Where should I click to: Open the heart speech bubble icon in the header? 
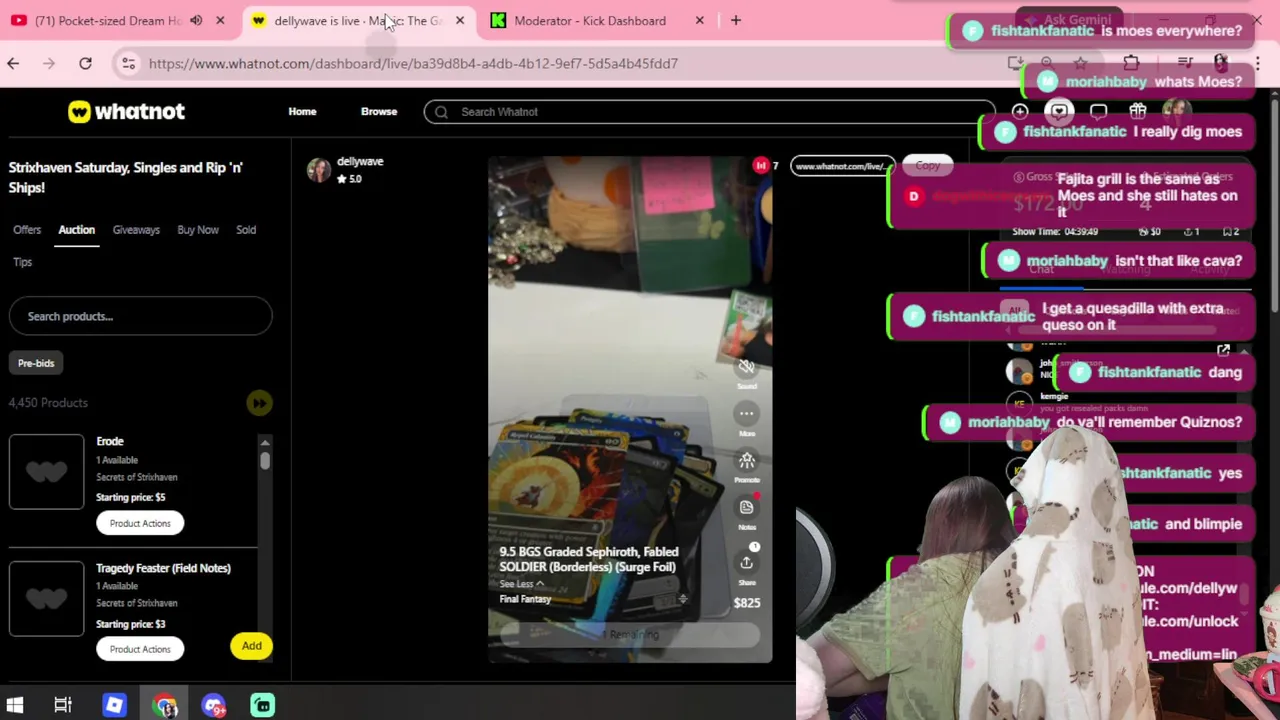coord(1059,112)
